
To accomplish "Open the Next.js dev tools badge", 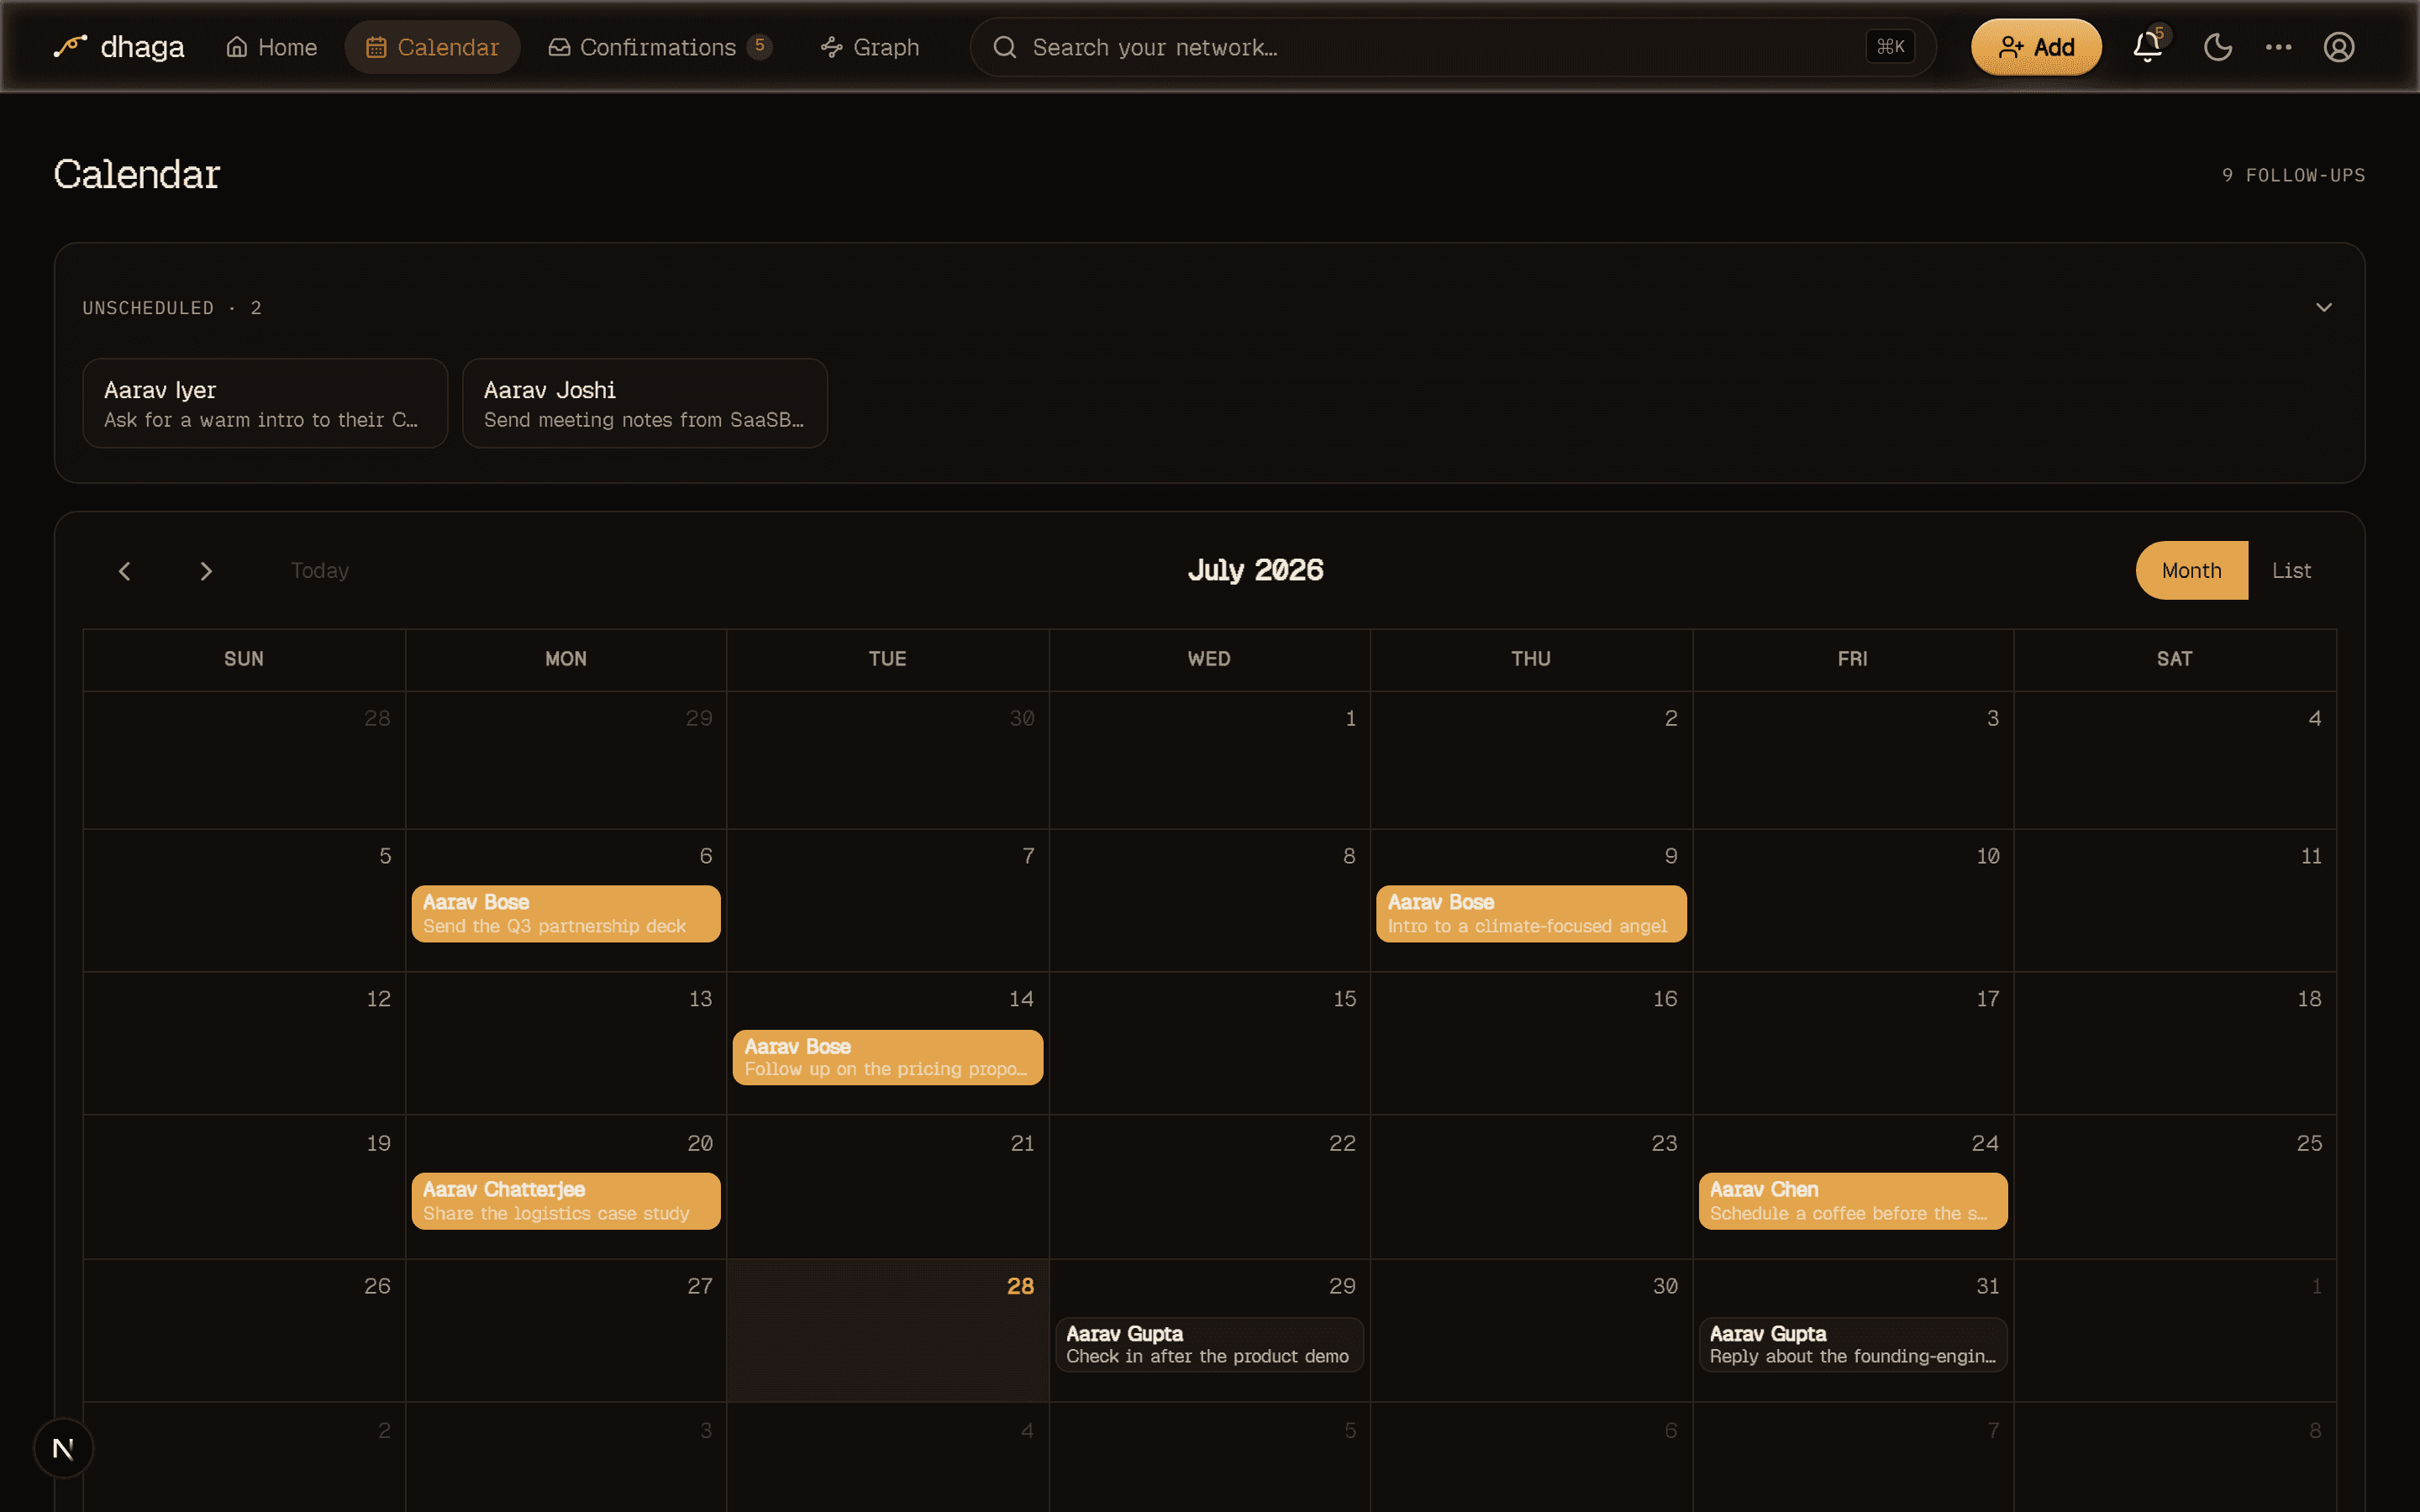I will point(63,1448).
